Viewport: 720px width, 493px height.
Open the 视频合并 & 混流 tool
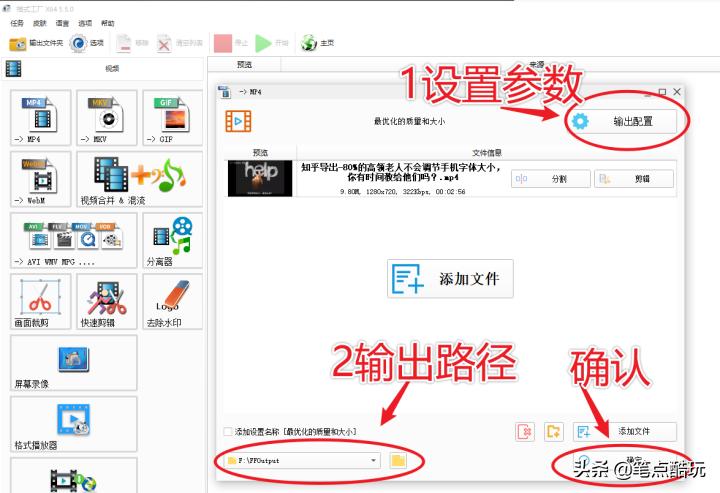(140, 179)
